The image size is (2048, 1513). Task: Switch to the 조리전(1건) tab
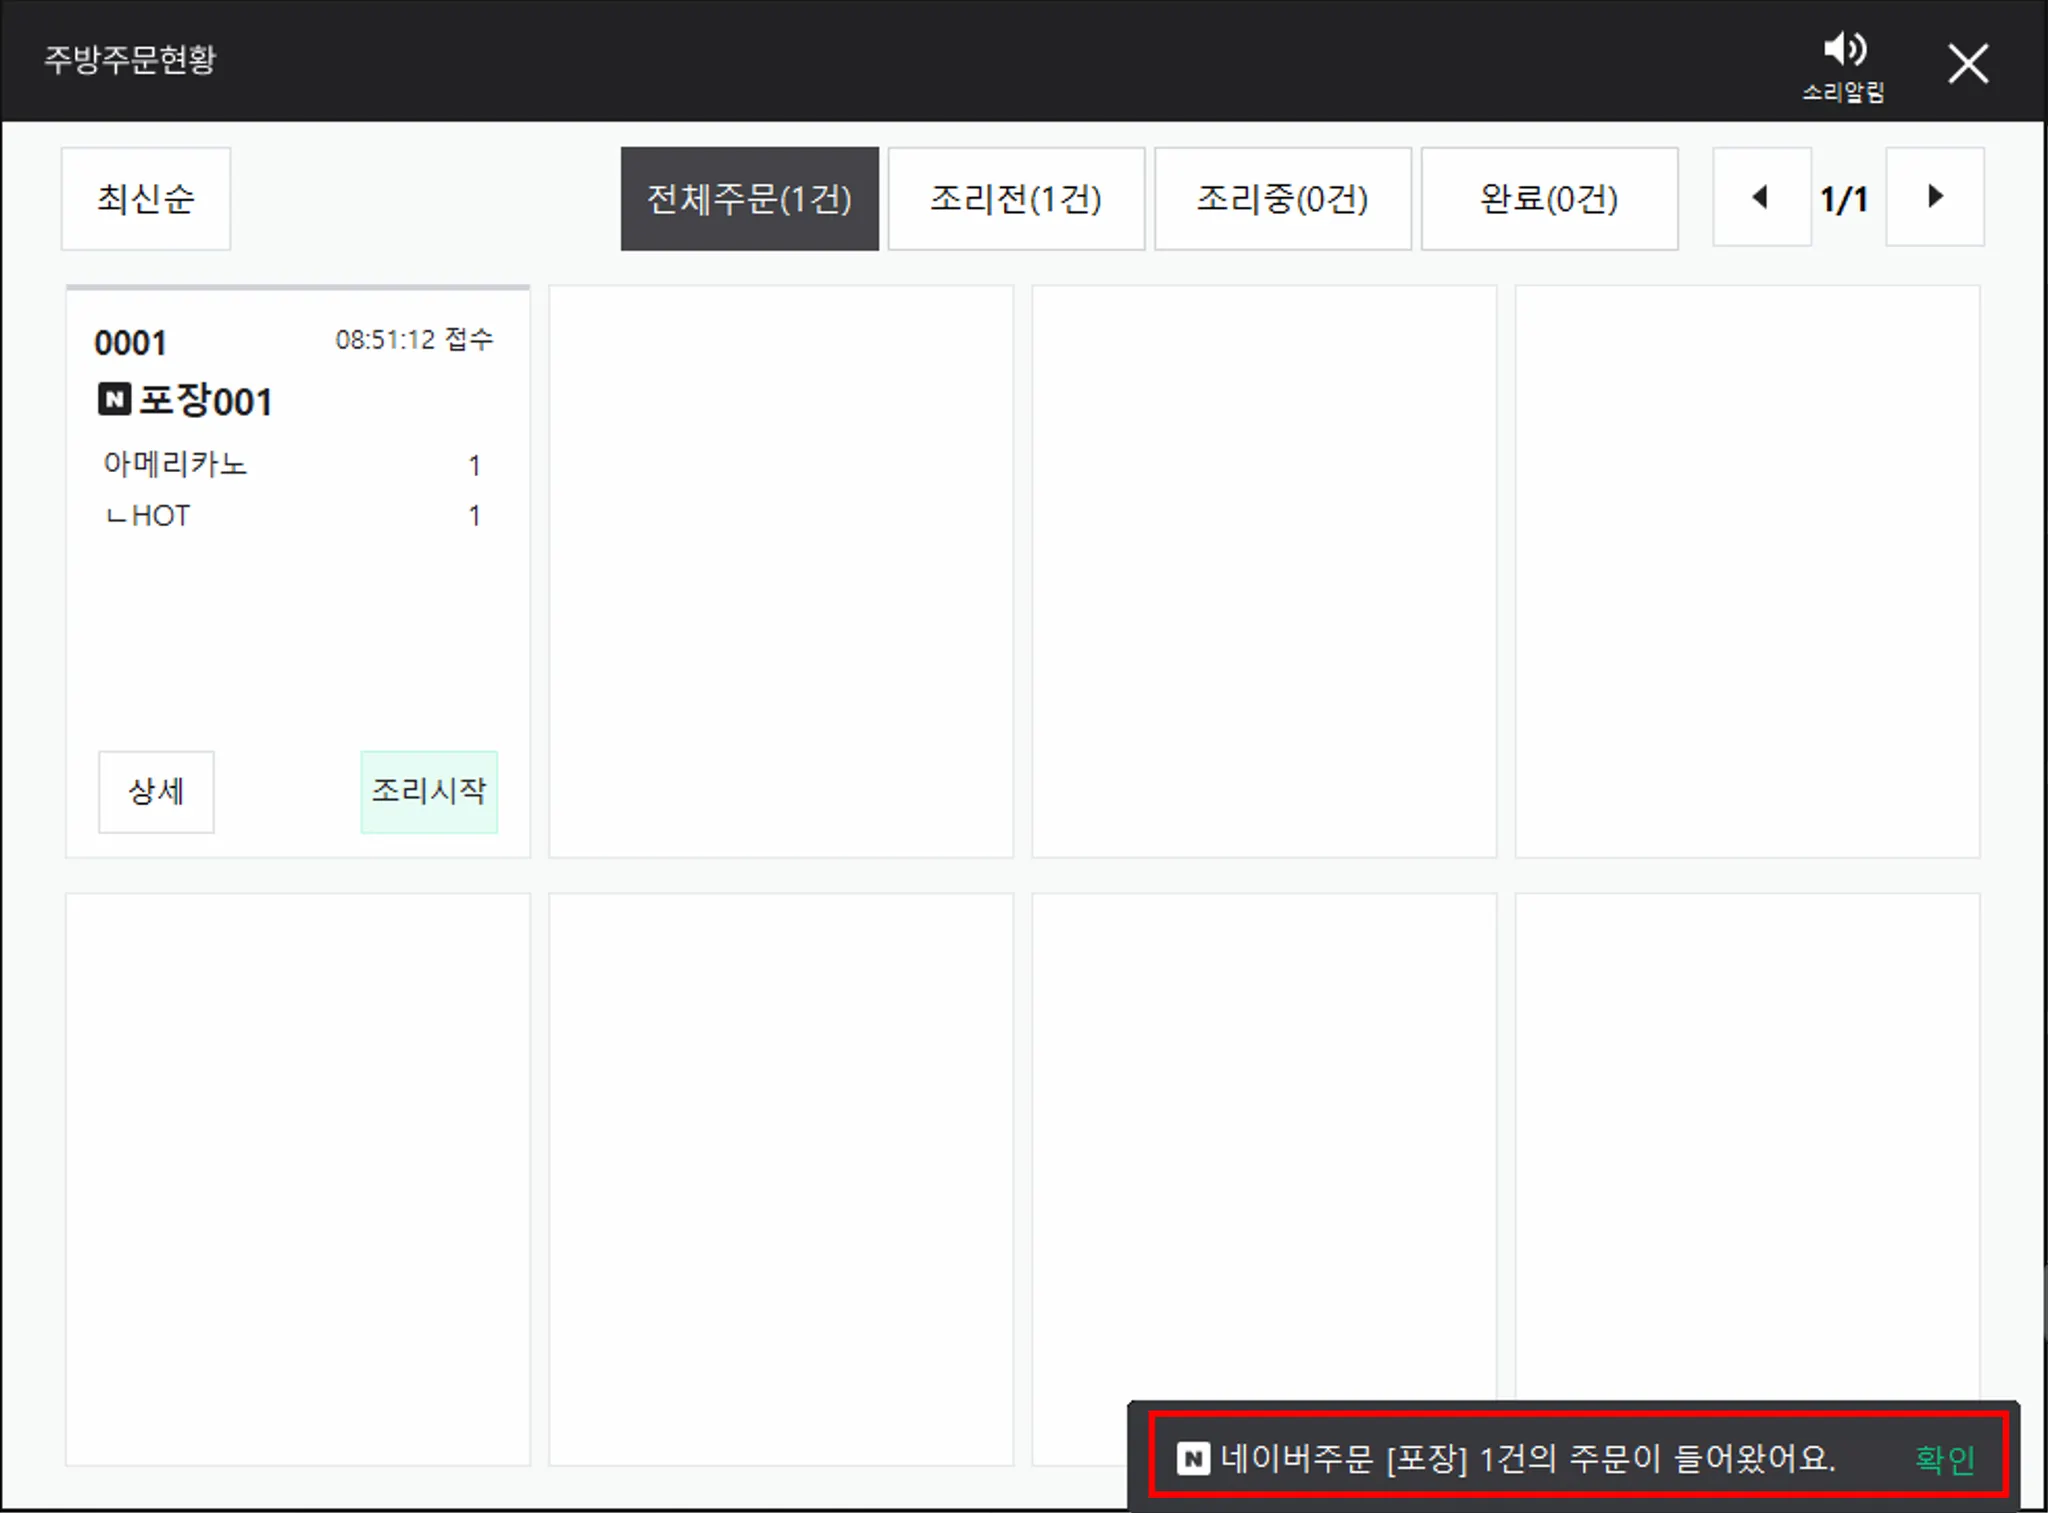tap(1015, 199)
